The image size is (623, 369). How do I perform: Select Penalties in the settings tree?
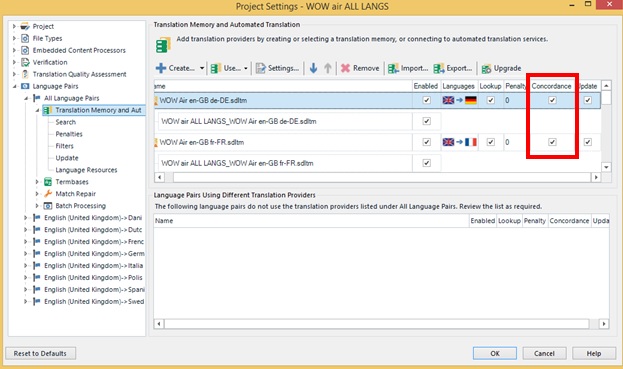[x=69, y=134]
